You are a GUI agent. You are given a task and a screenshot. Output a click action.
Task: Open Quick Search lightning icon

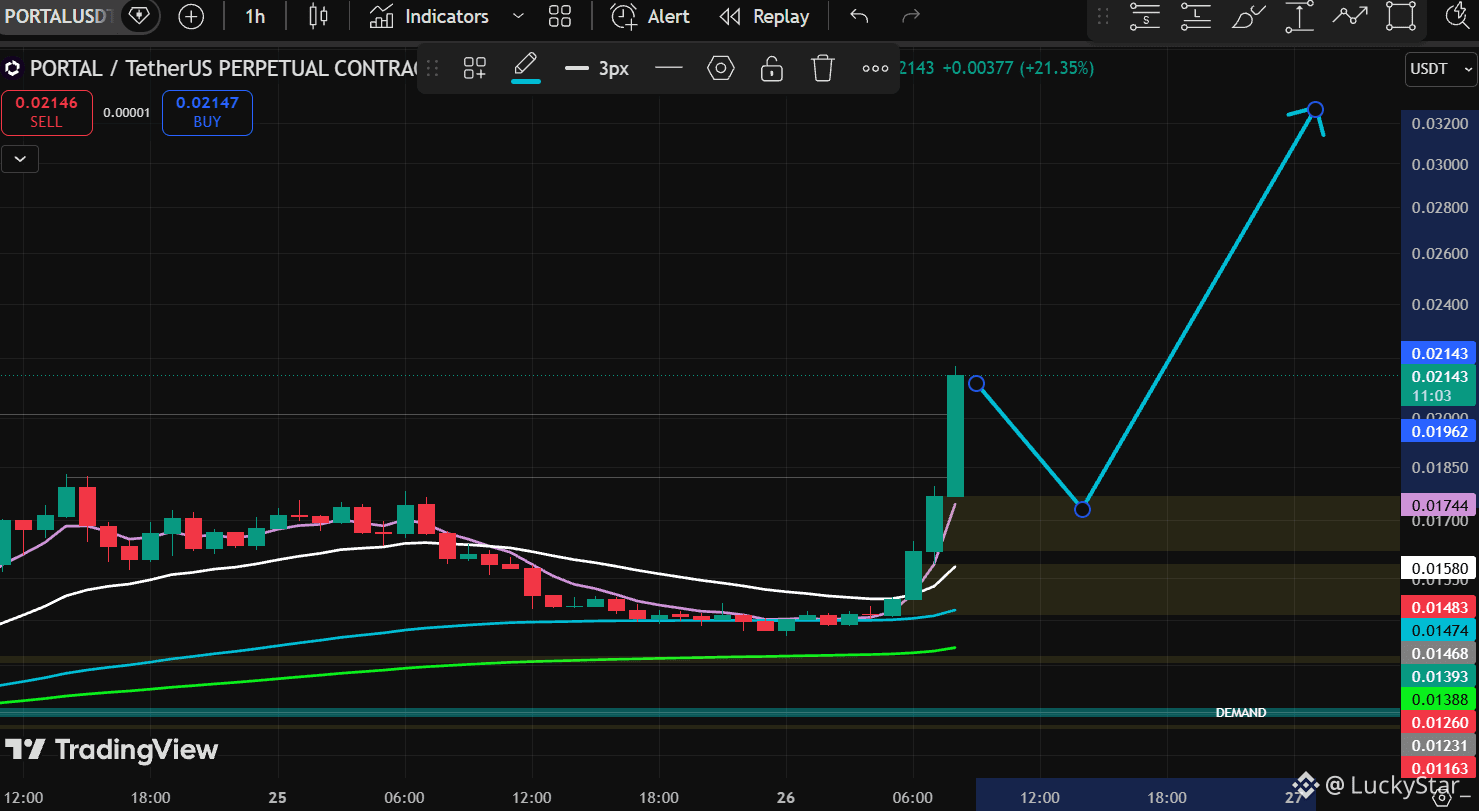(x=1457, y=14)
